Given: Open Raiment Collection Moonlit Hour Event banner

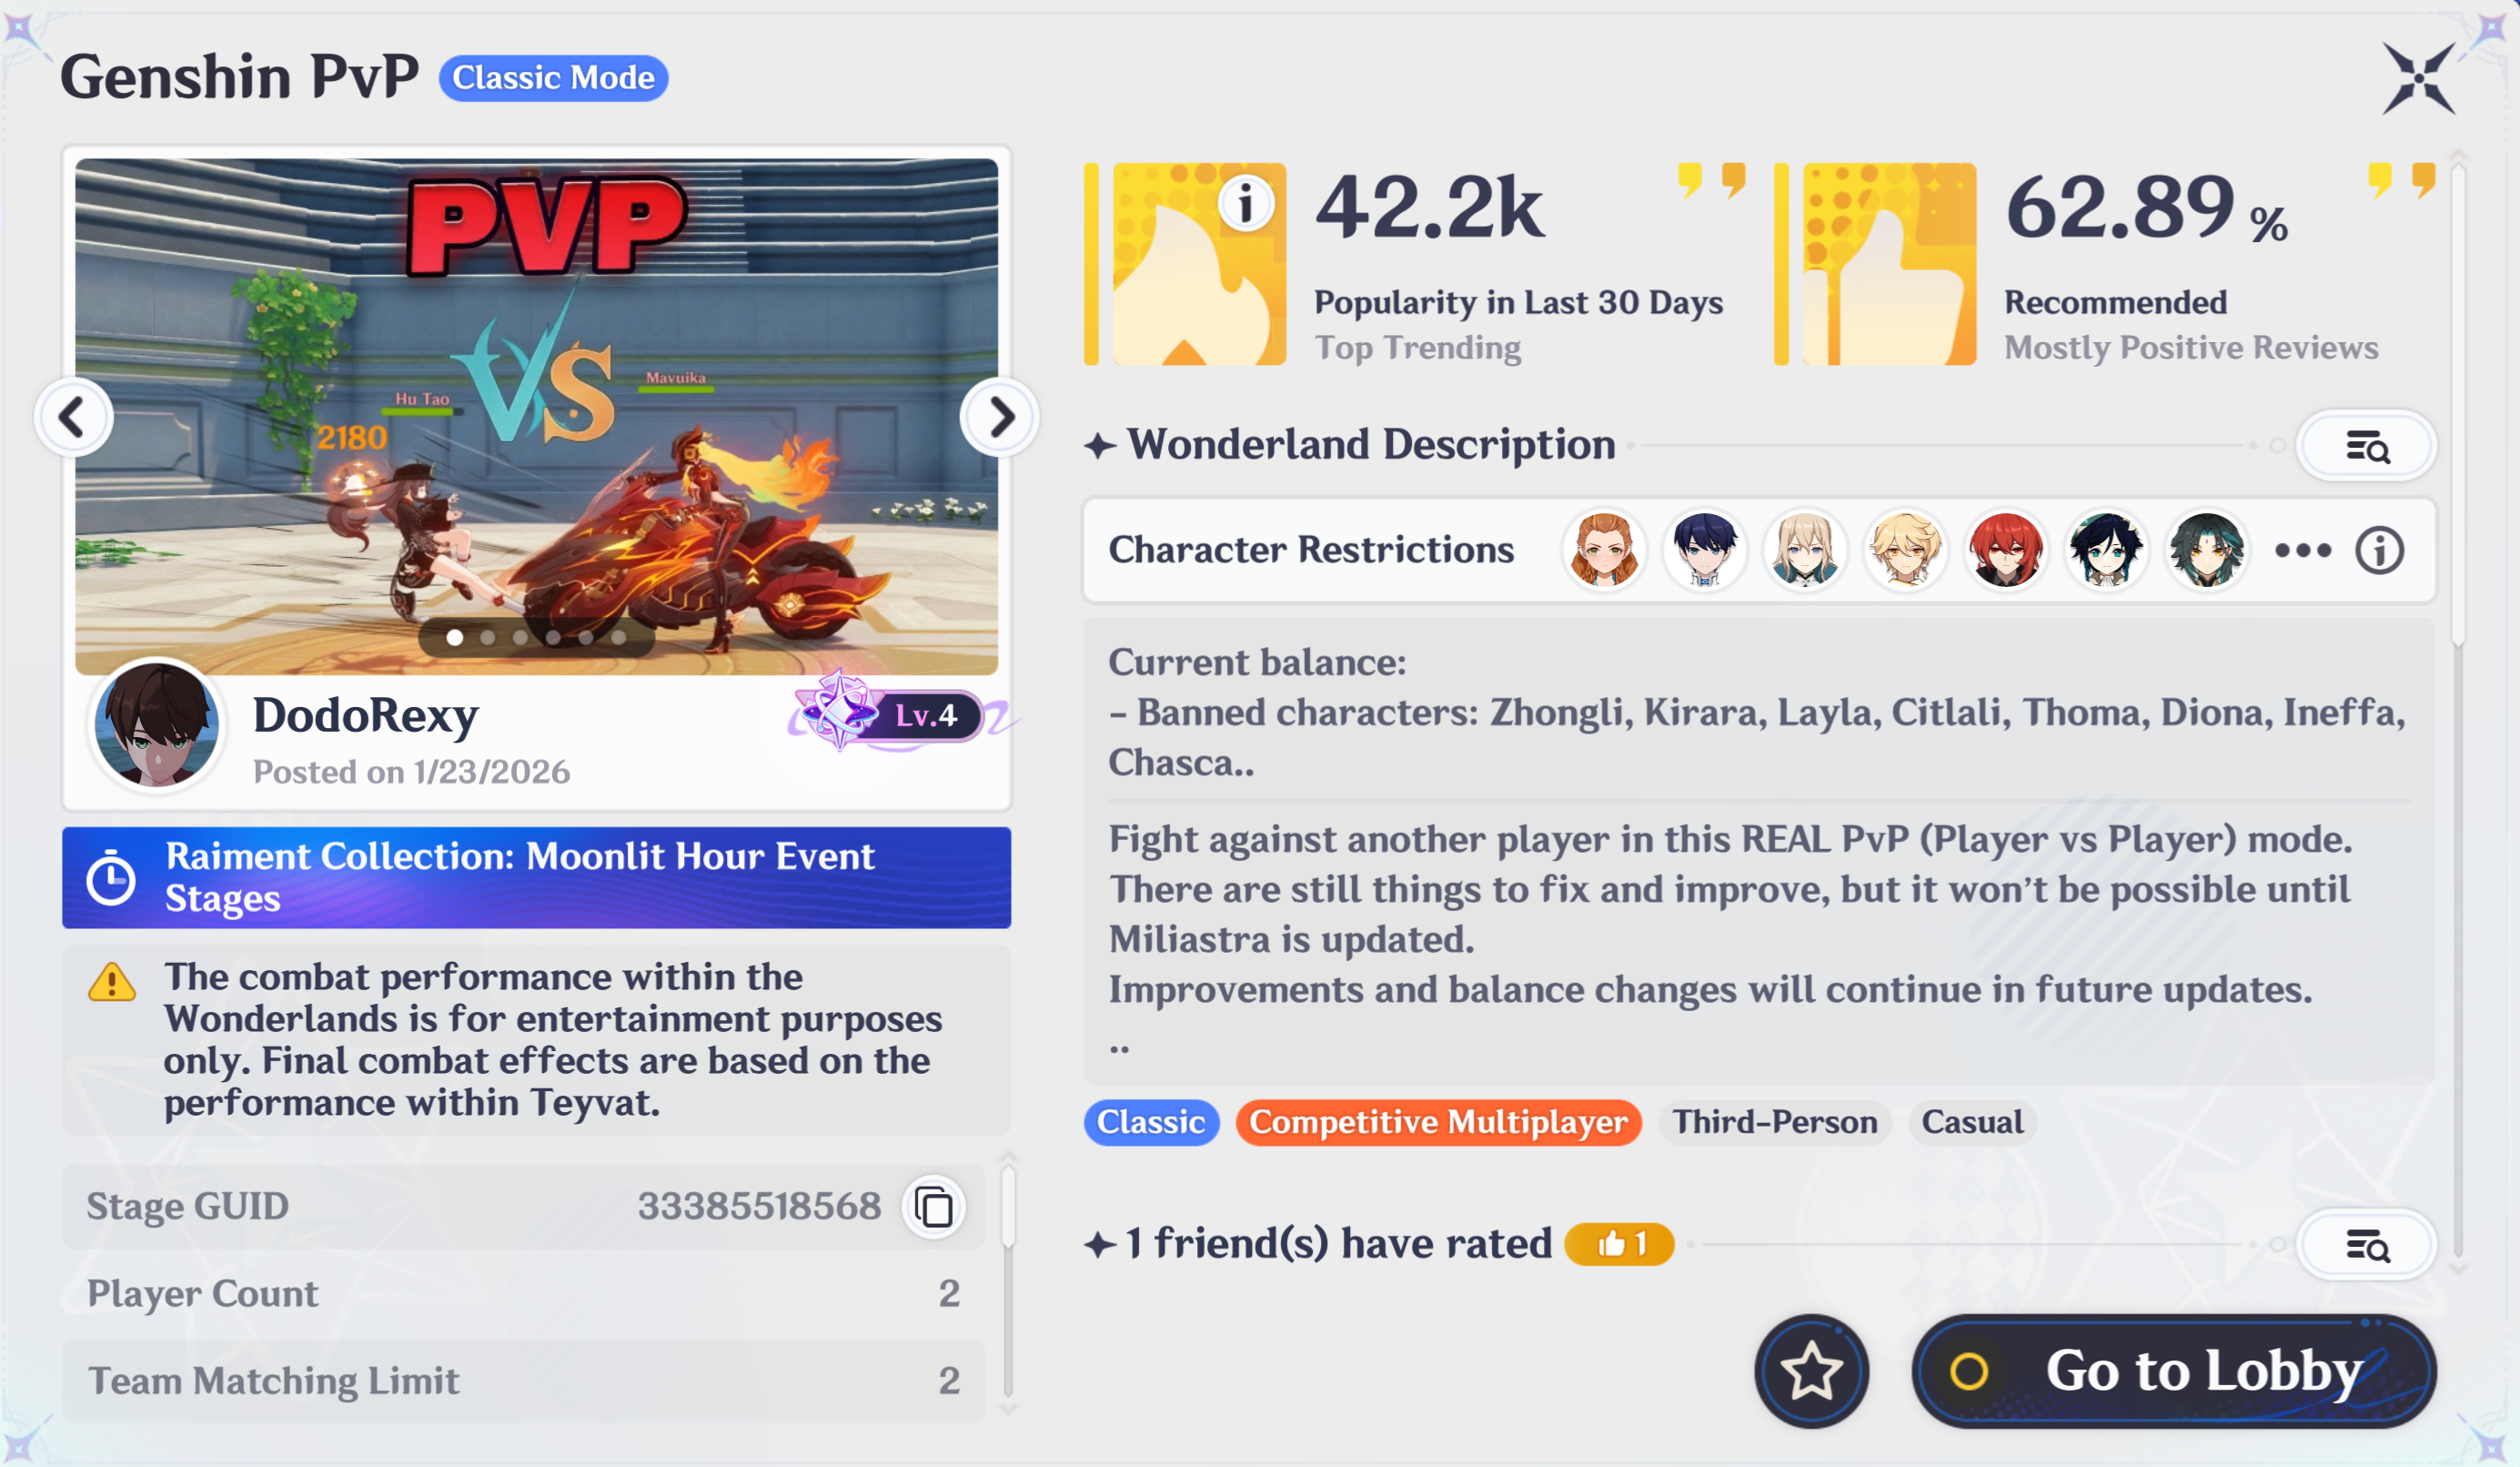Looking at the screenshot, I should (x=536, y=877).
